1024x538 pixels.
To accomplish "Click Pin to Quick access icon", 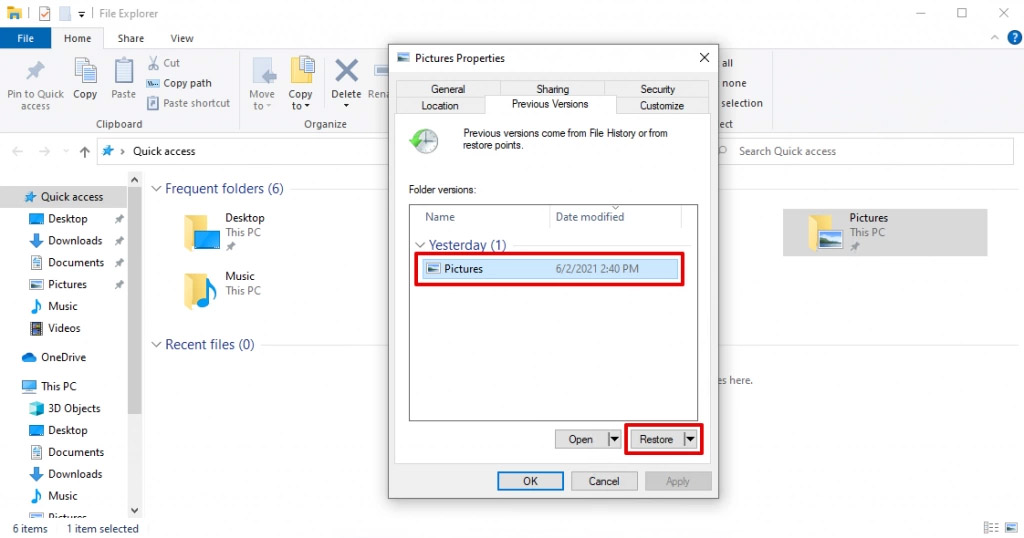I will [35, 70].
